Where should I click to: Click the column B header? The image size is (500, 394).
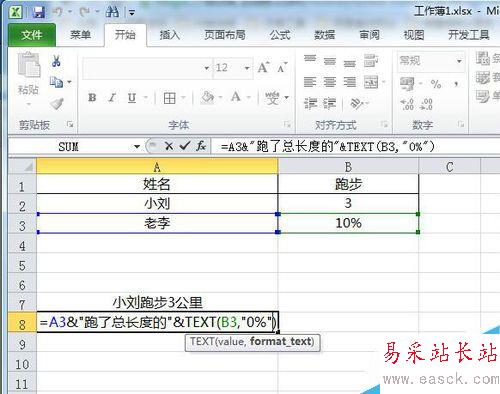coord(348,166)
